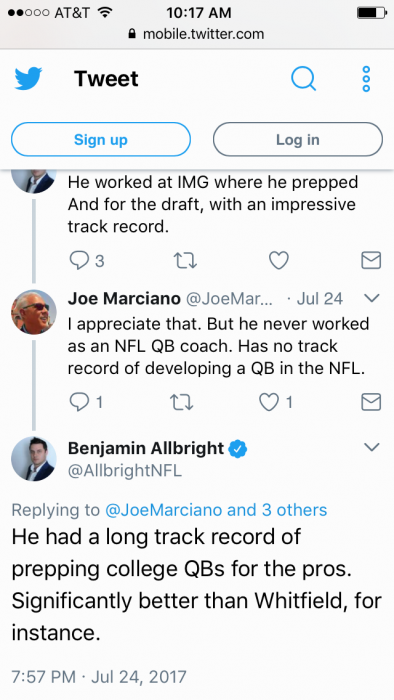This screenshot has height=700, width=394.
Task: Tap the mobile.twitter.com address bar
Action: click(197, 34)
